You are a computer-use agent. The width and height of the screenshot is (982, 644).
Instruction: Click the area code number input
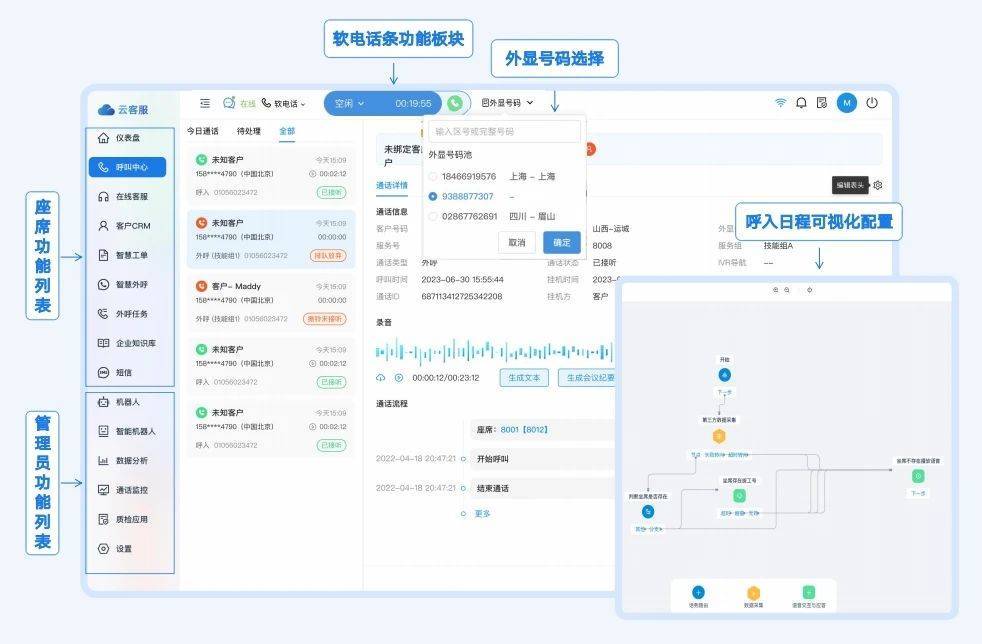[504, 132]
